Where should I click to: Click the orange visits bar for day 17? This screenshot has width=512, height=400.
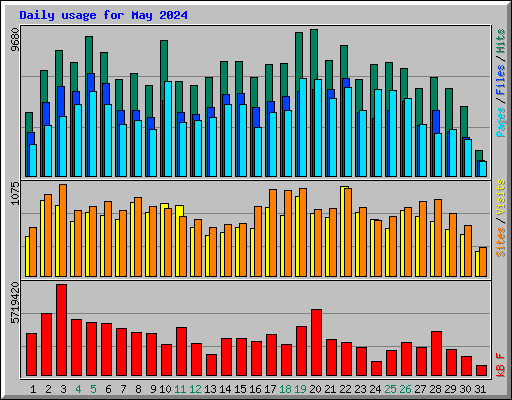[273, 233]
